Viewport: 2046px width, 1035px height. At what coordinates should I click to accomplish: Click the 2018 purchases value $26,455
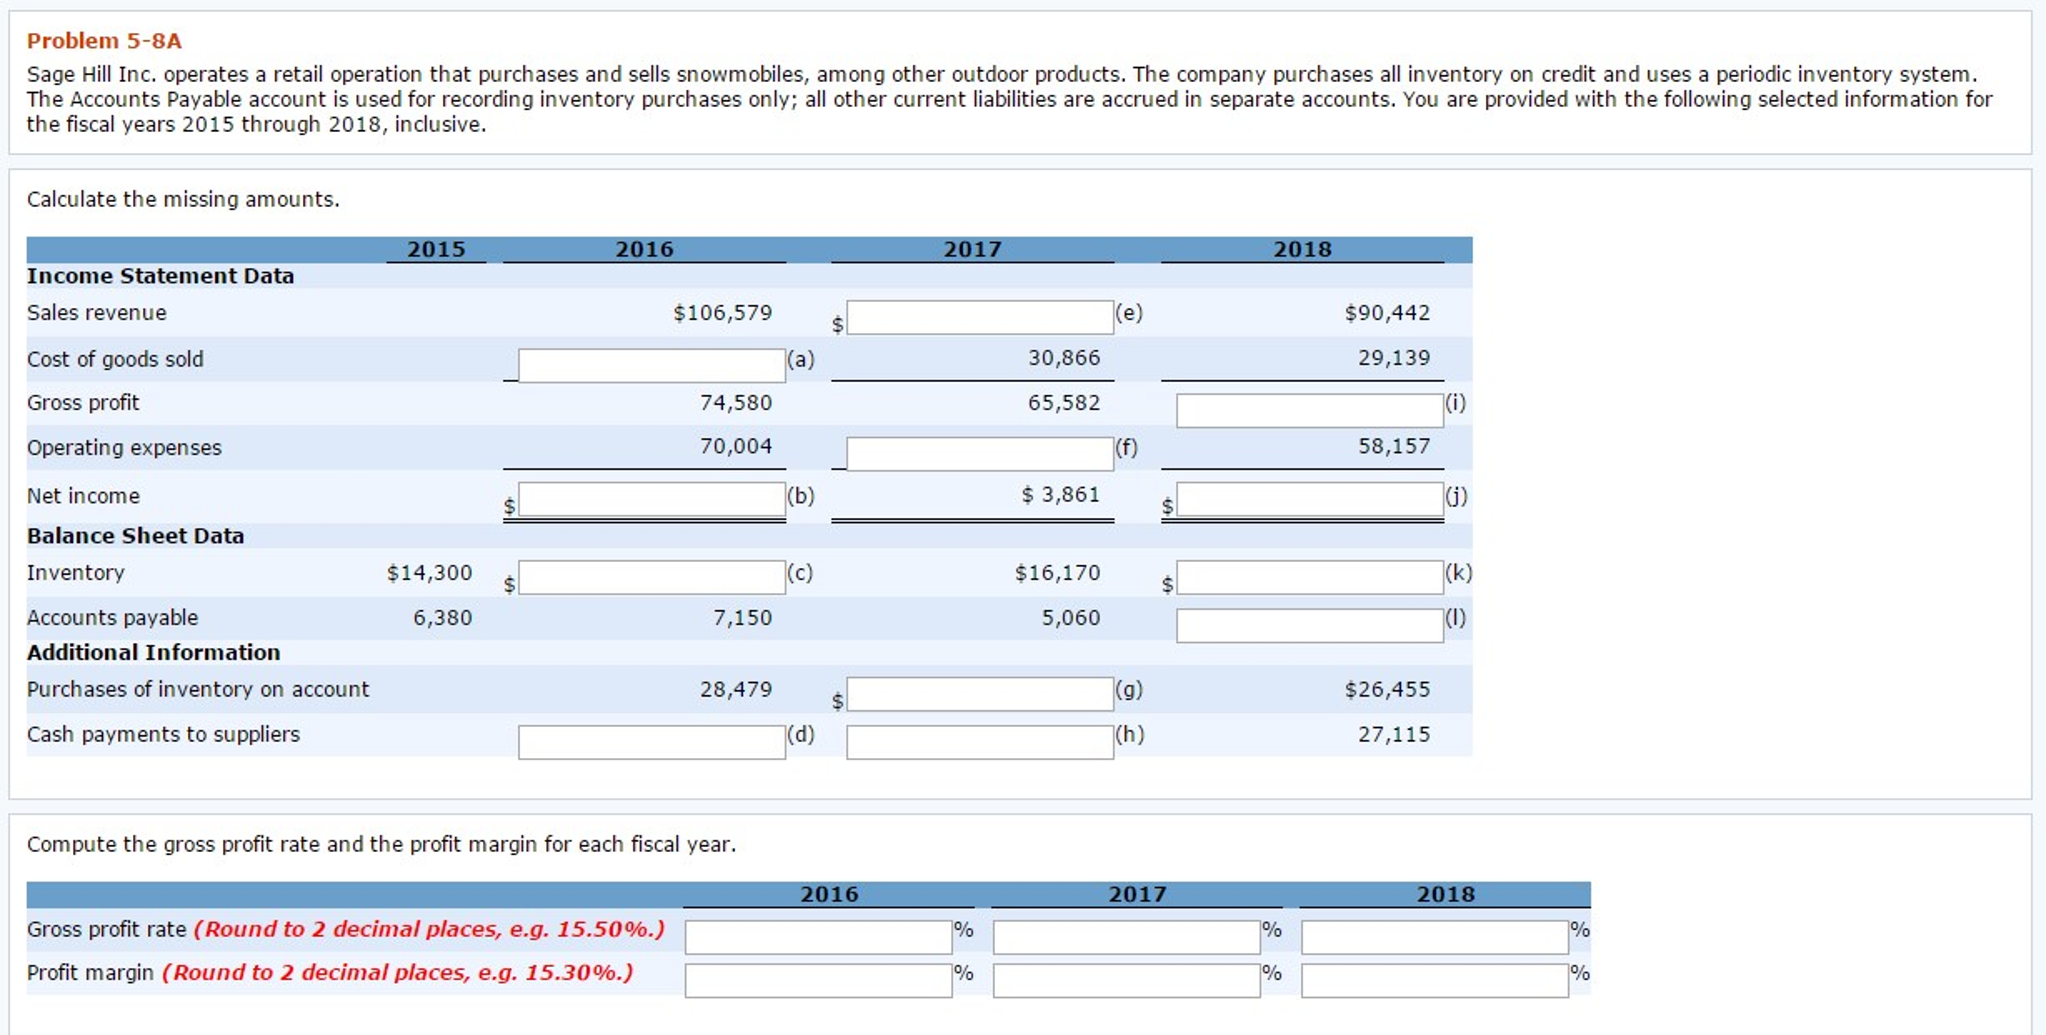click(x=1387, y=689)
